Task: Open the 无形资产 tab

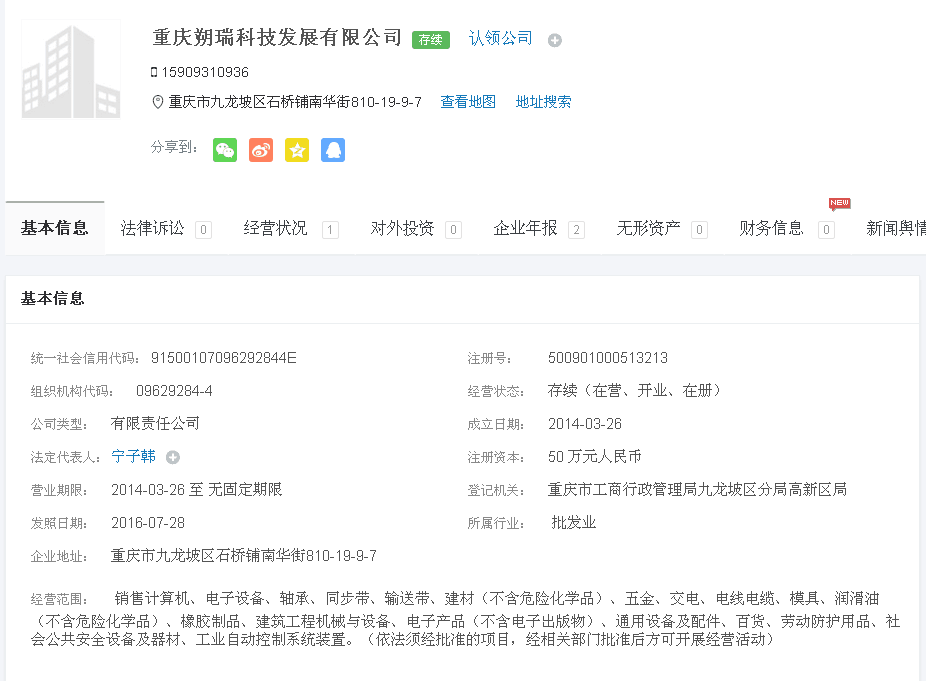Action: (648, 228)
